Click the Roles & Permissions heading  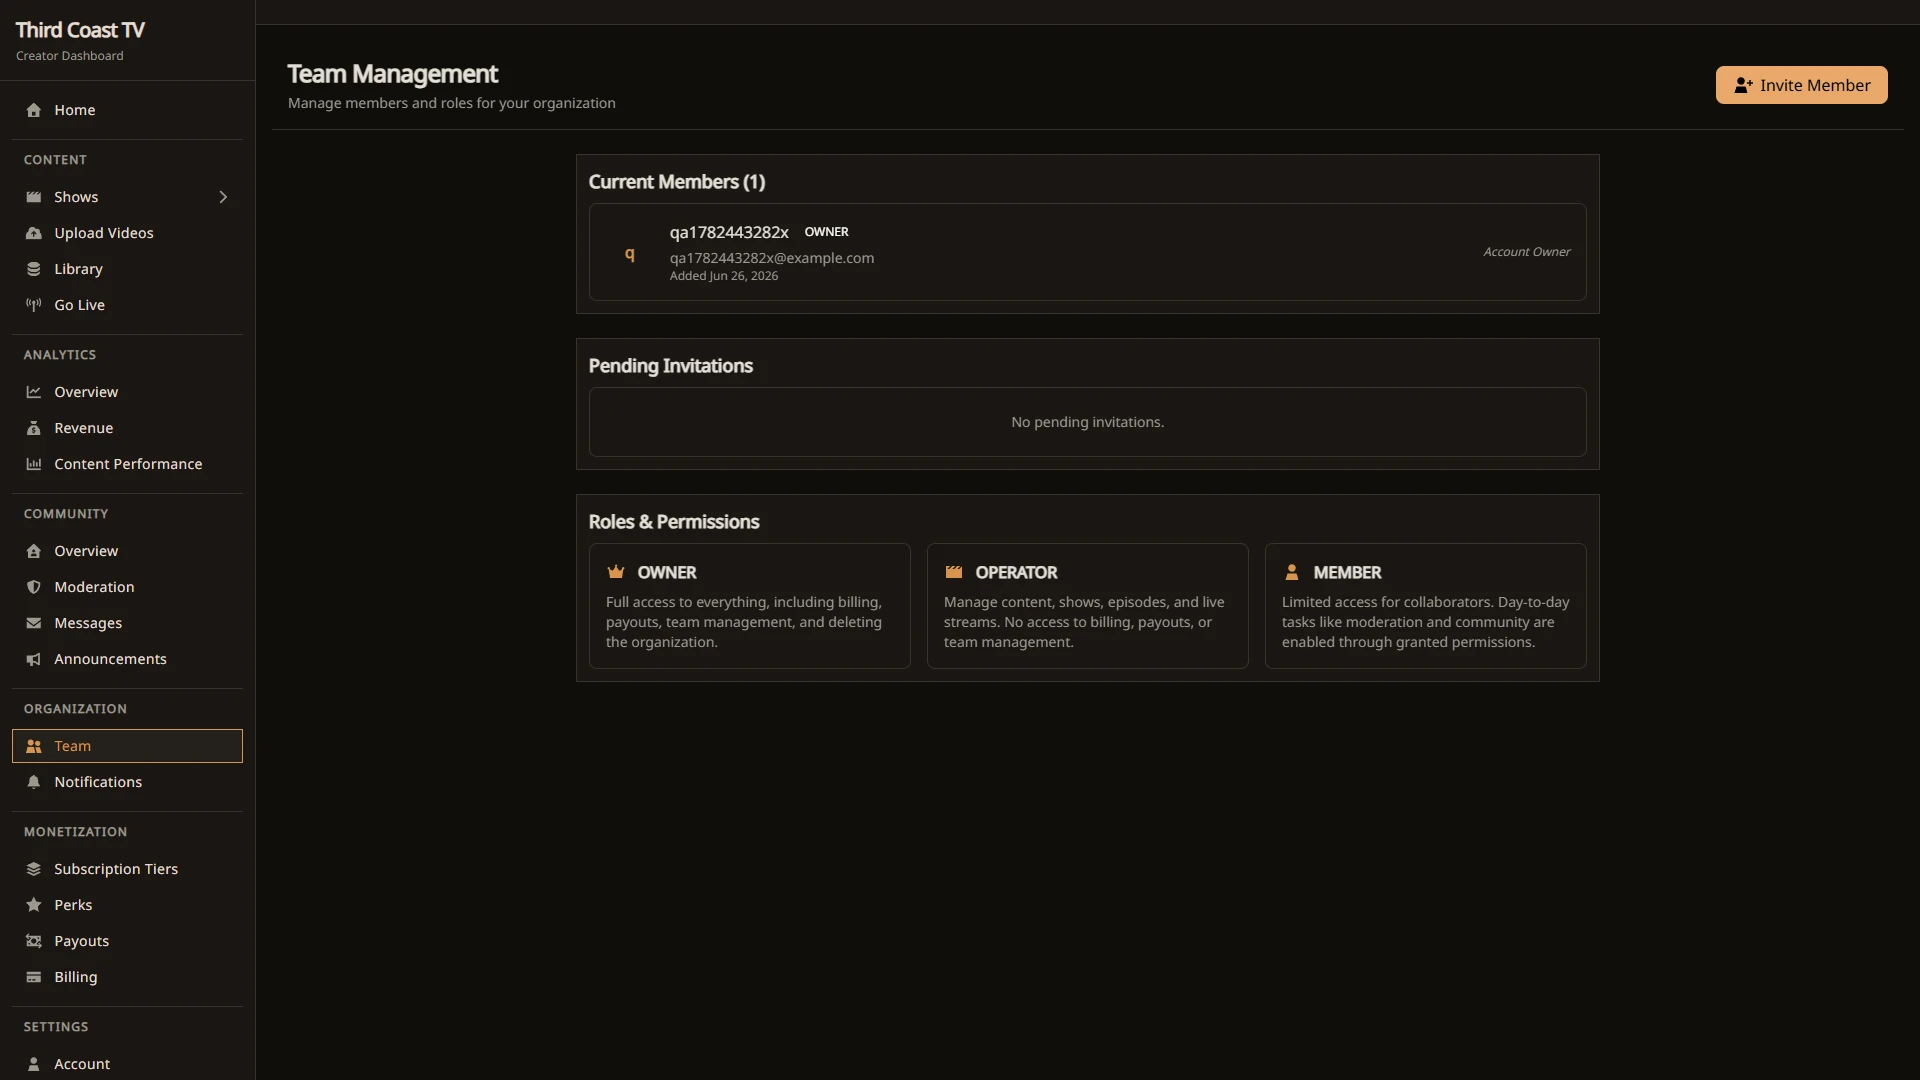tap(673, 522)
